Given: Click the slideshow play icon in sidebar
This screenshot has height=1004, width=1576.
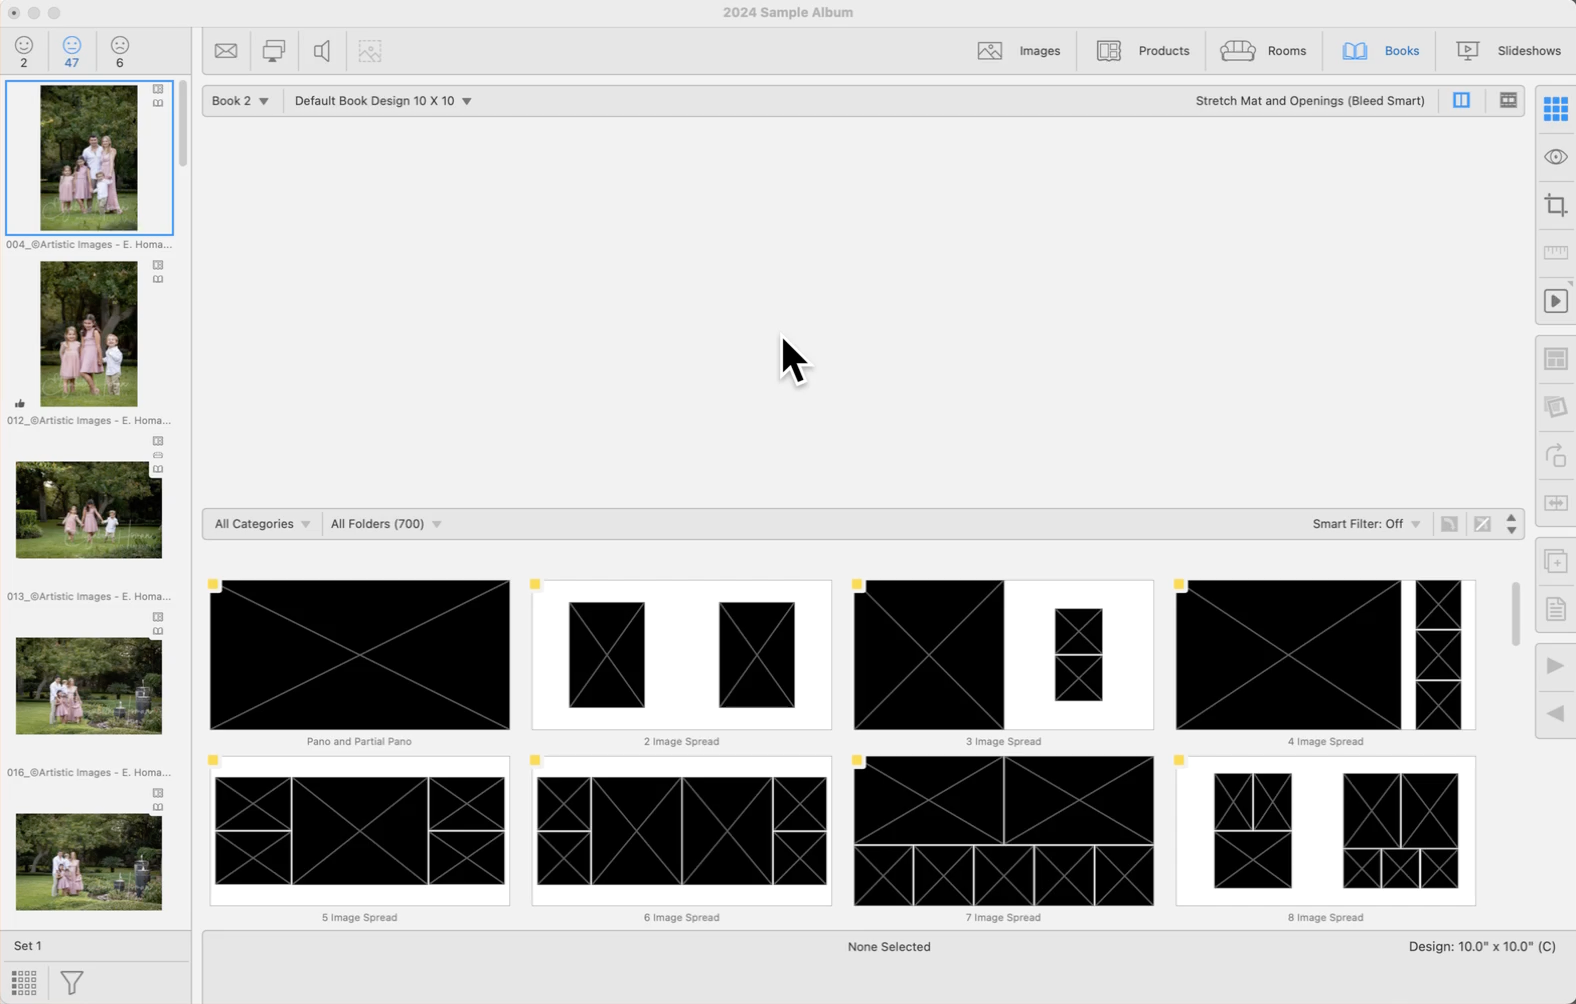Looking at the screenshot, I should (x=1555, y=302).
